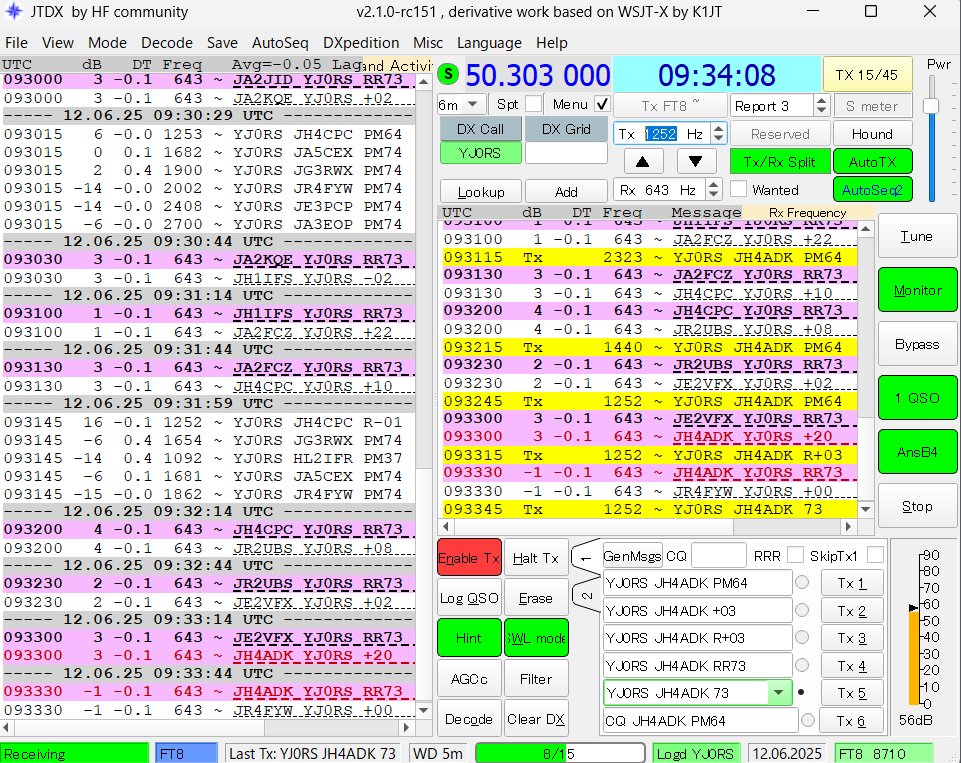Image resolution: width=961 pixels, height=763 pixels.
Task: Enable the Wanted checkbox
Action: (x=739, y=189)
